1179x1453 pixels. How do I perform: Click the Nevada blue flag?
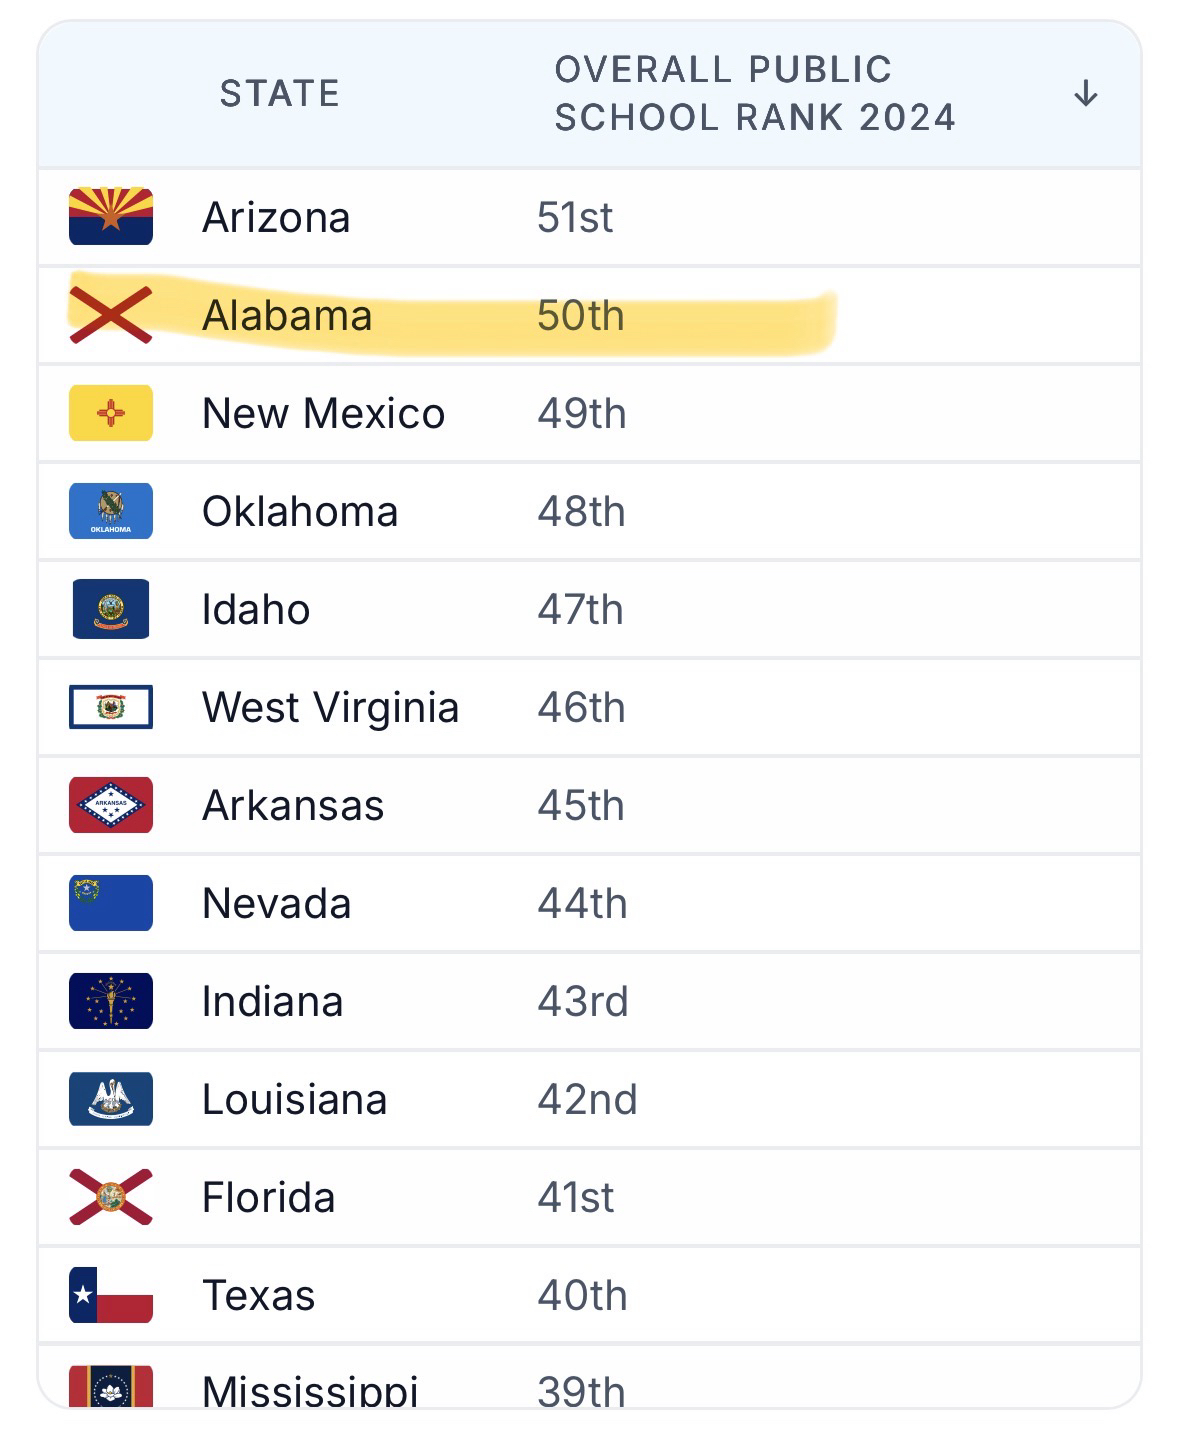(x=110, y=903)
